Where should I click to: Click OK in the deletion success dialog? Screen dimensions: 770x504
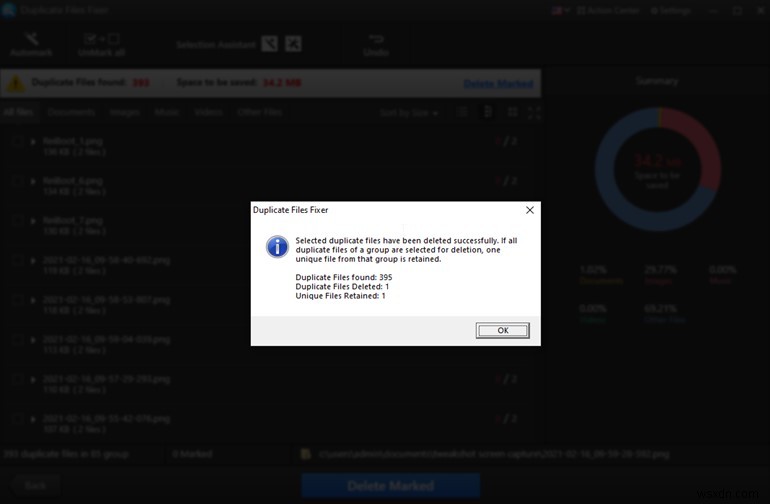(x=502, y=330)
